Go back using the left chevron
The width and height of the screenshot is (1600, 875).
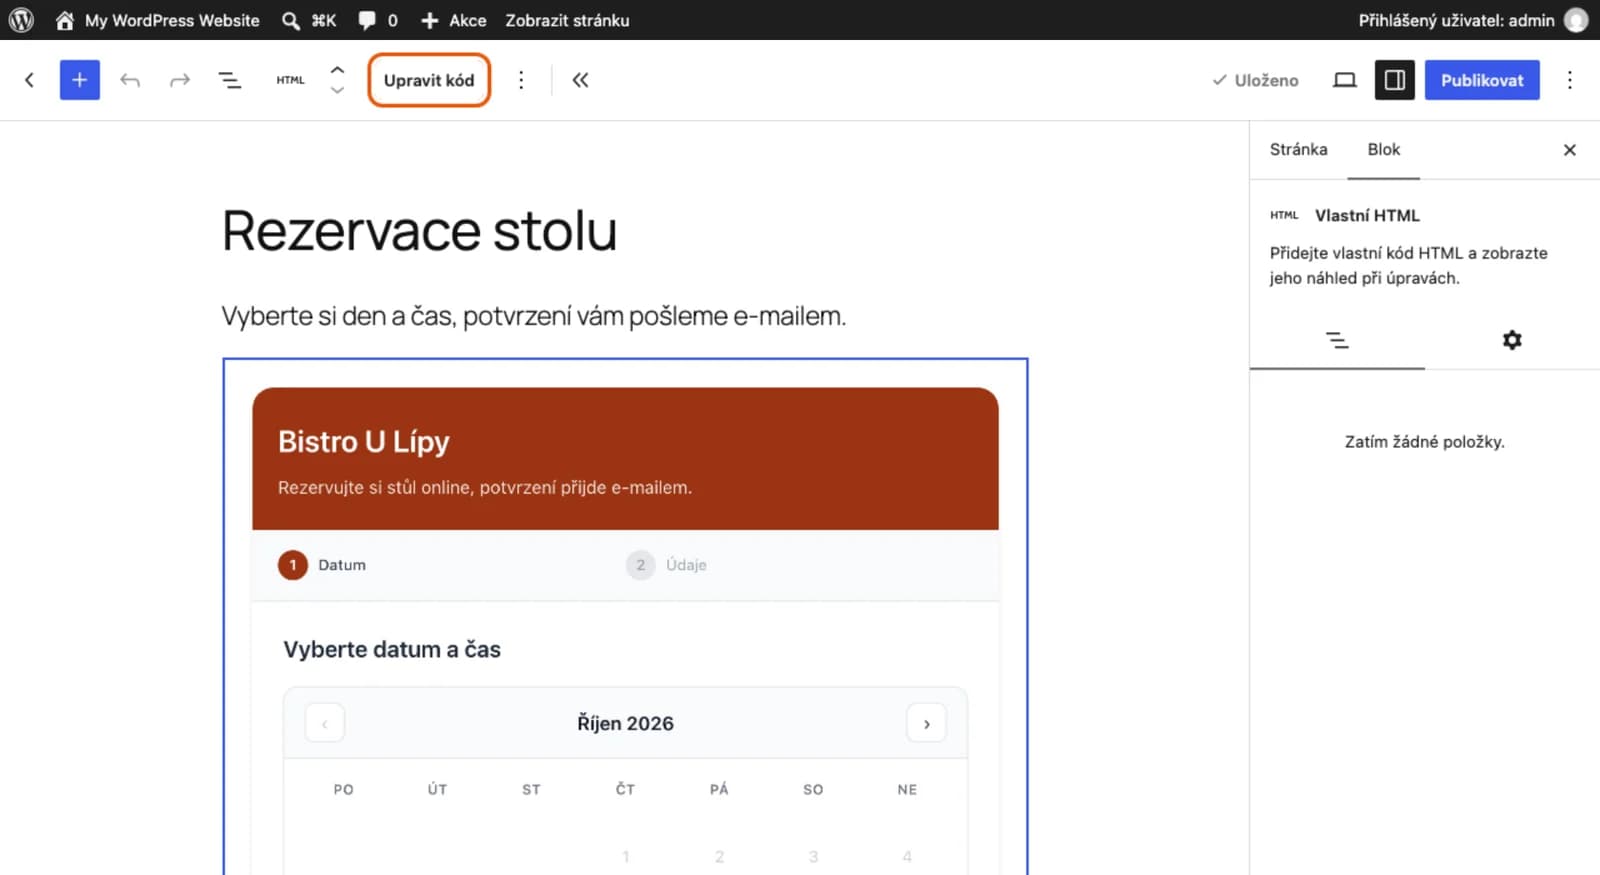(29, 80)
